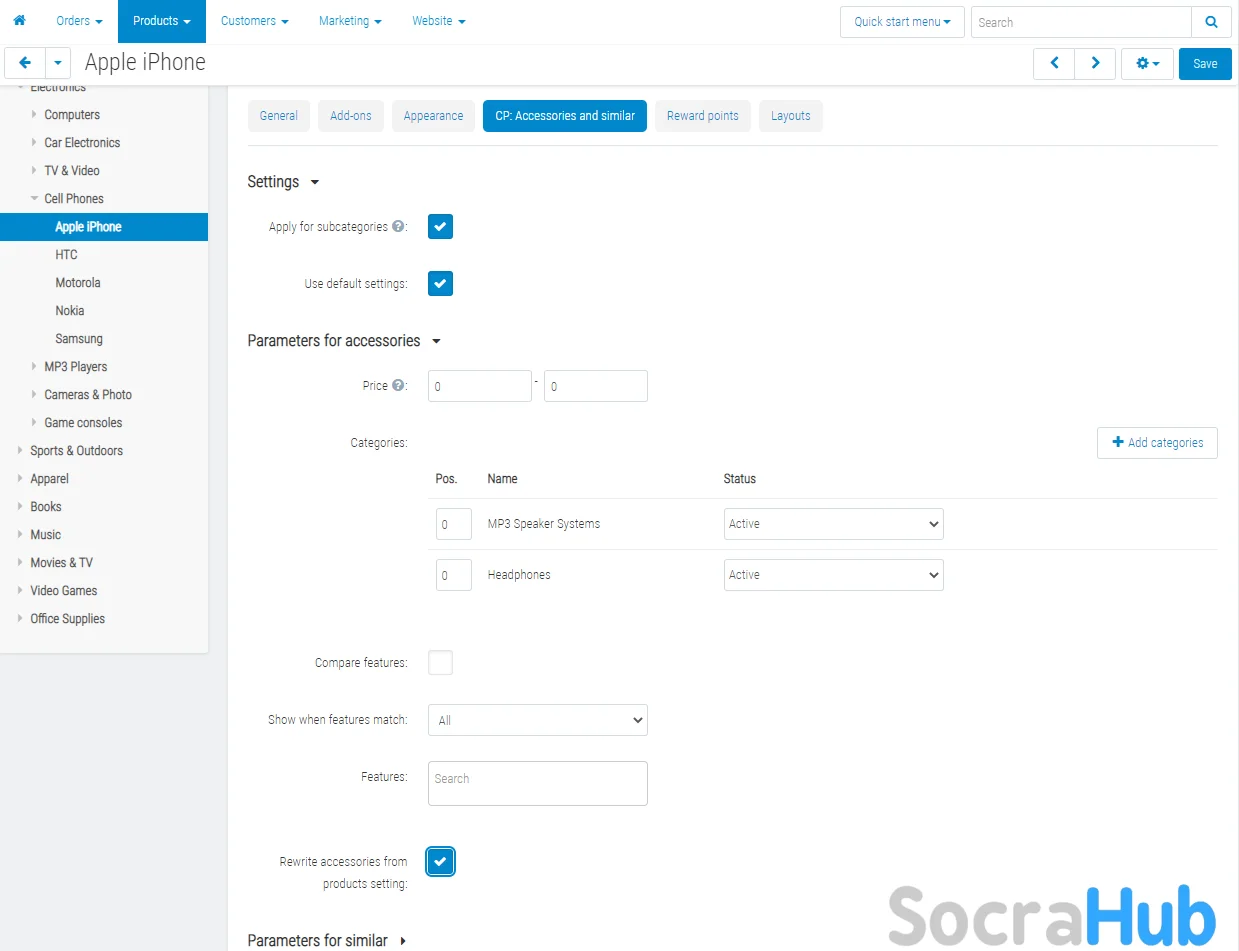The width and height of the screenshot is (1239, 951).
Task: Switch to the Layouts tab
Action: 791,116
